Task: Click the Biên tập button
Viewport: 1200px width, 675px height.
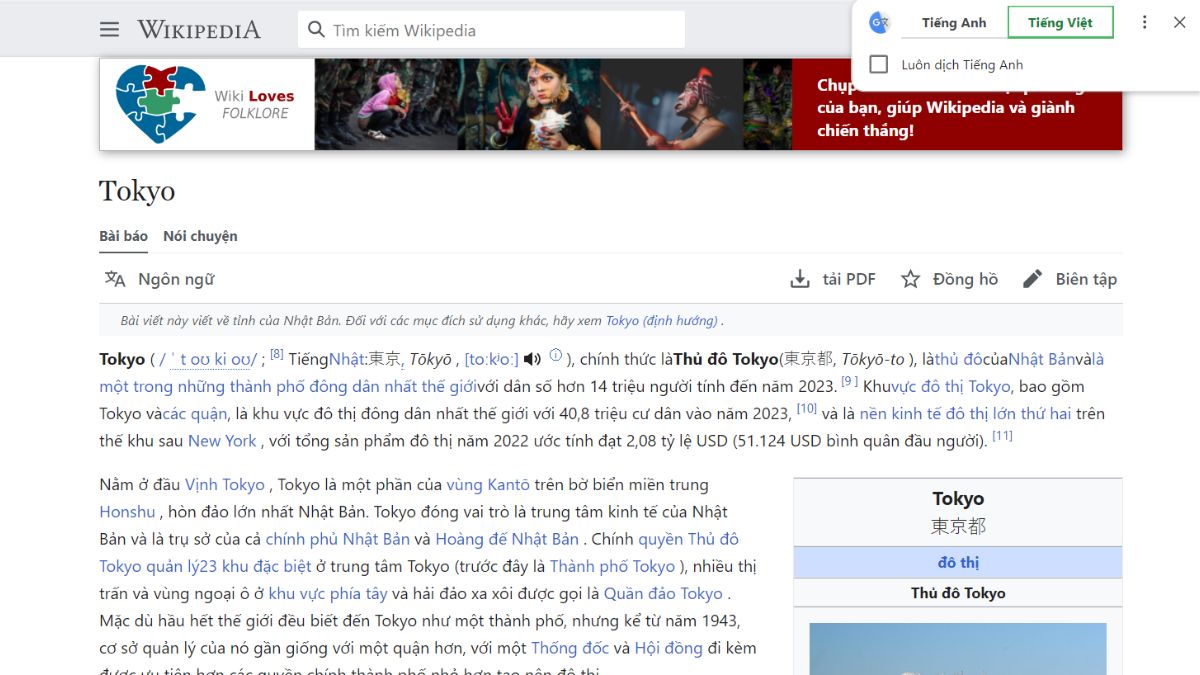Action: point(1069,279)
